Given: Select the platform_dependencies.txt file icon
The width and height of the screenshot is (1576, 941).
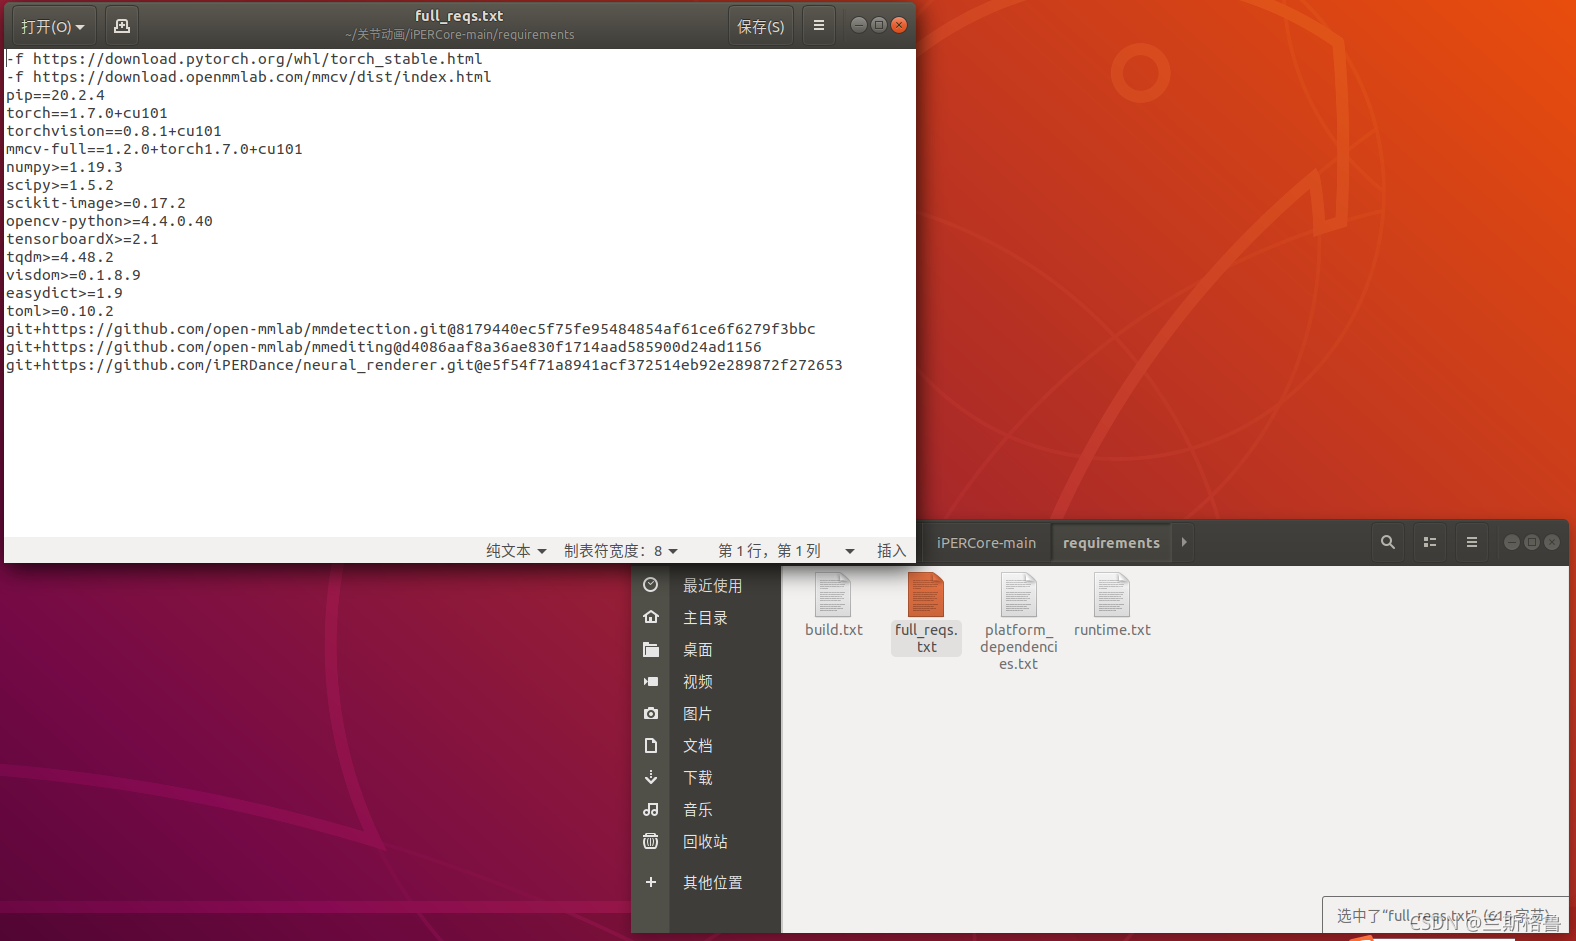Looking at the screenshot, I should click(1019, 594).
